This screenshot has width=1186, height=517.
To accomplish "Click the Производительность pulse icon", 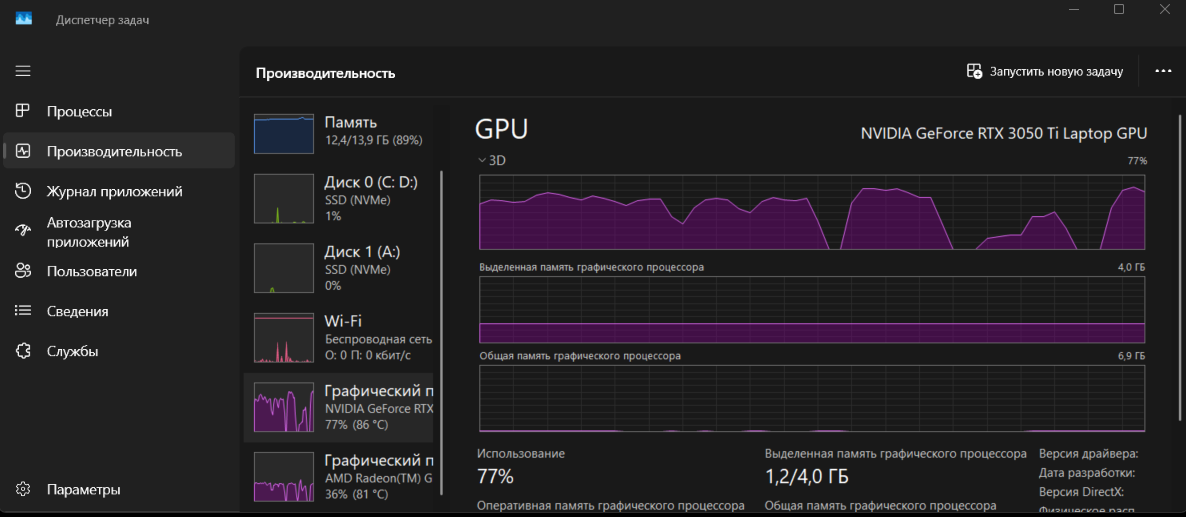I will (x=23, y=151).
